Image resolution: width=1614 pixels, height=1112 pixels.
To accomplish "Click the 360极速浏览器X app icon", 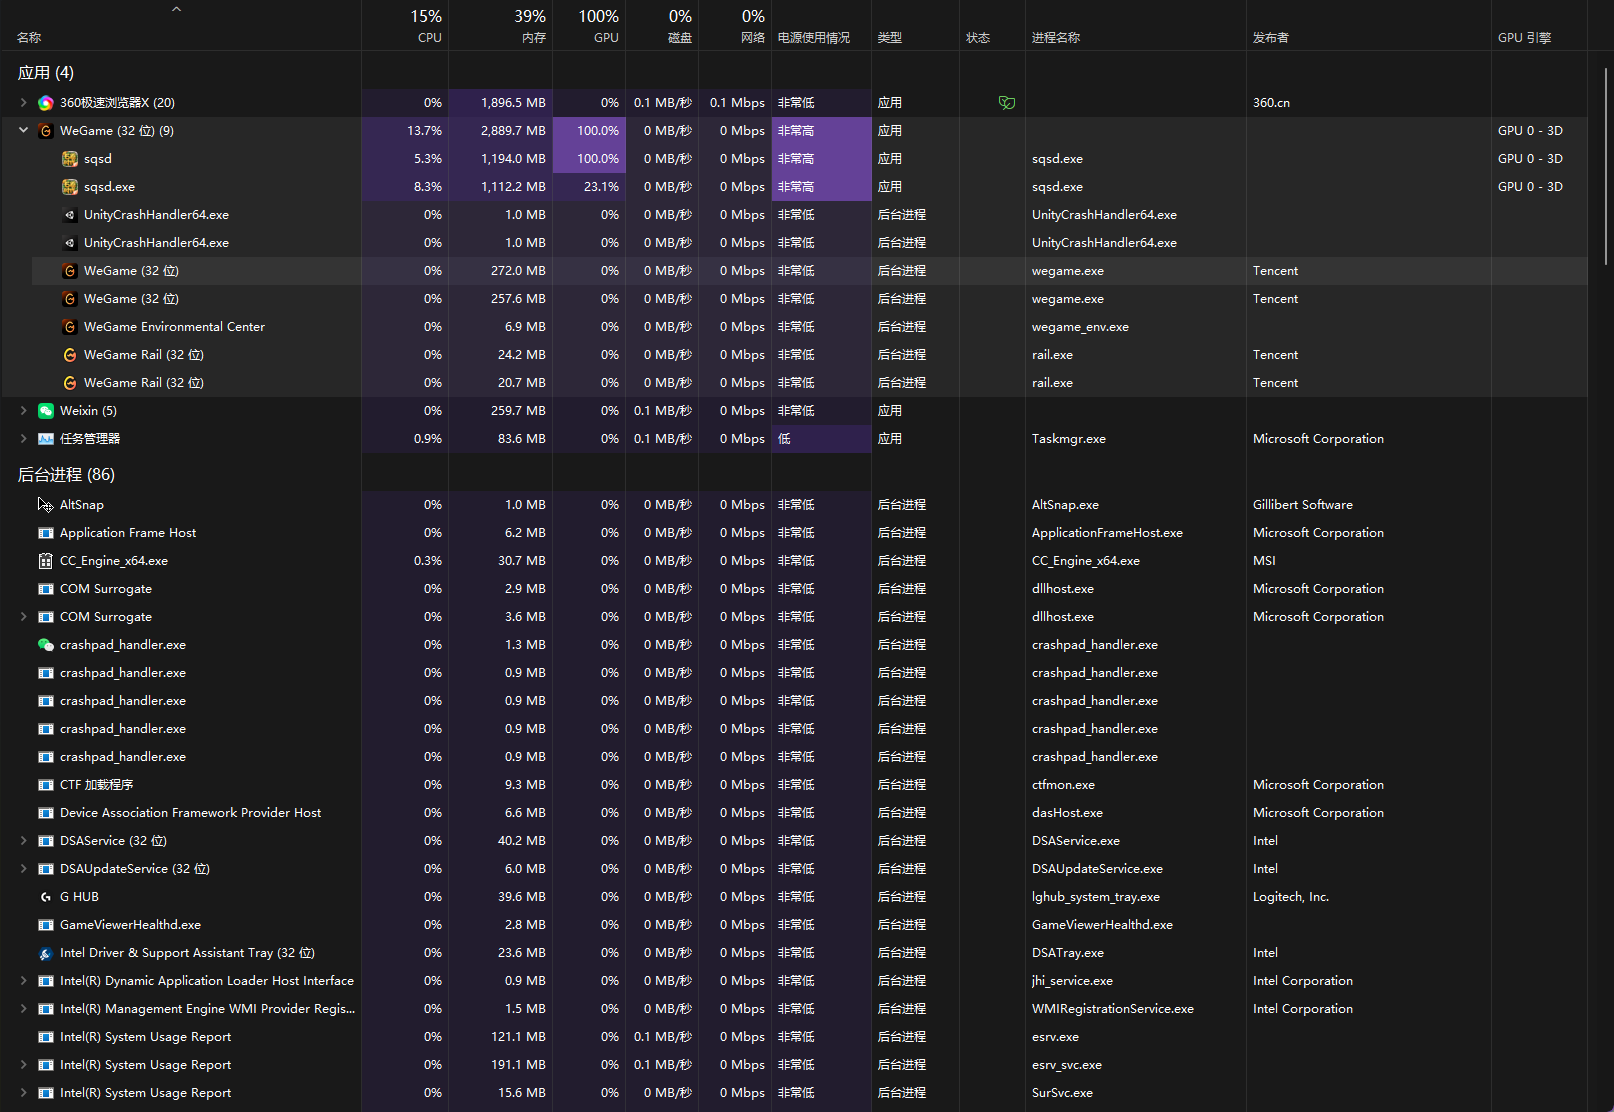I will 45,103.
